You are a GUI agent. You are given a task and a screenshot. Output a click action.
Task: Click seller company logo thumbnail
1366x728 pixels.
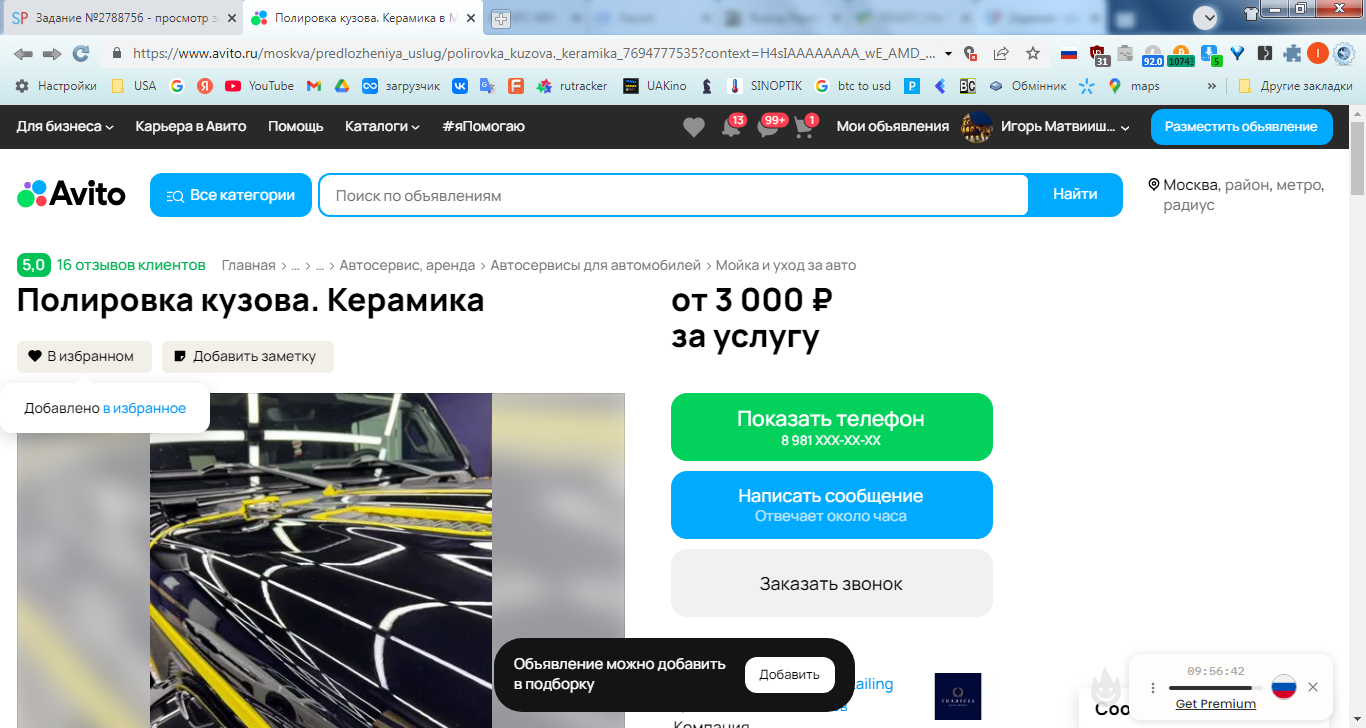[x=958, y=696]
